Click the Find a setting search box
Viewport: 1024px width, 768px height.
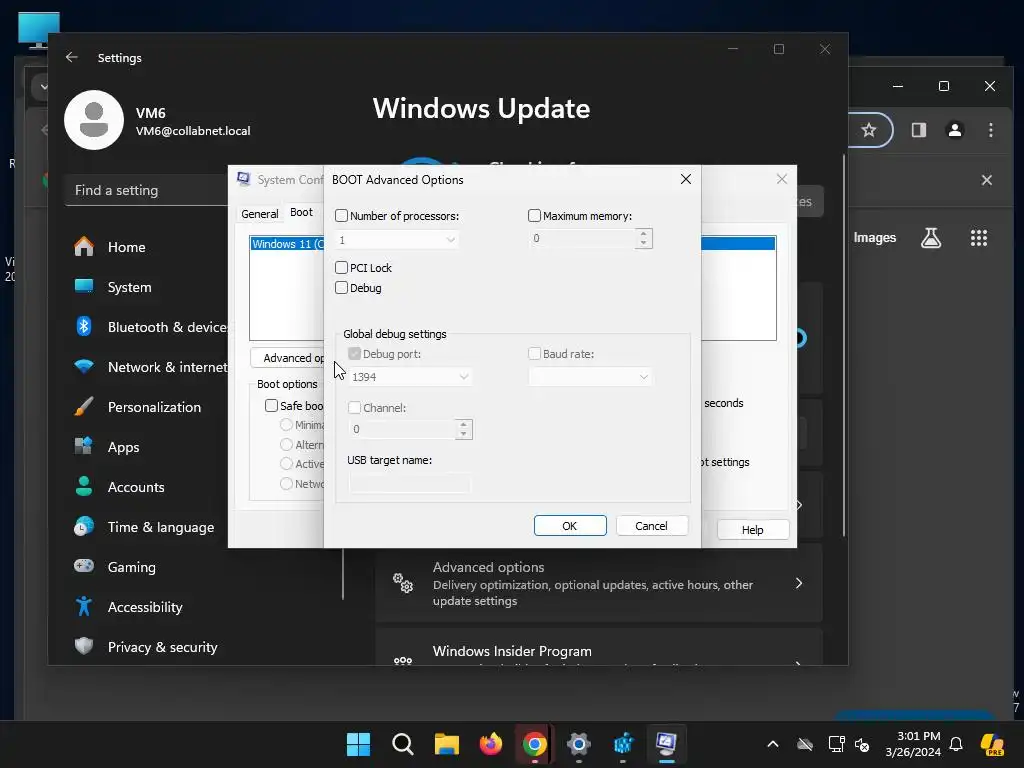tap(147, 190)
